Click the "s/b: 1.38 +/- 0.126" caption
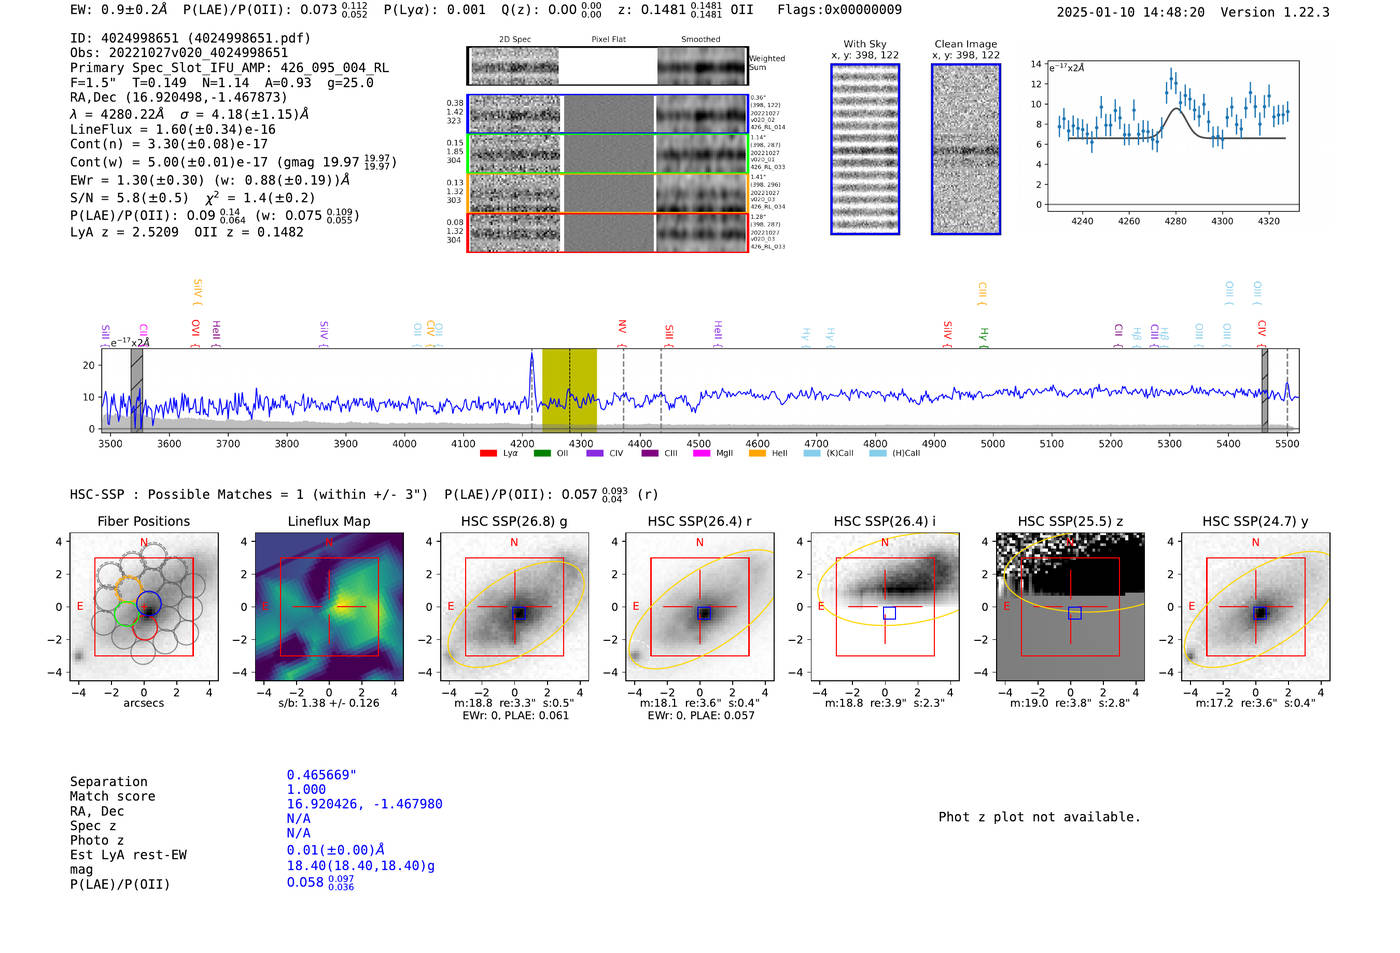Viewport: 1400px width, 953px height. [329, 703]
